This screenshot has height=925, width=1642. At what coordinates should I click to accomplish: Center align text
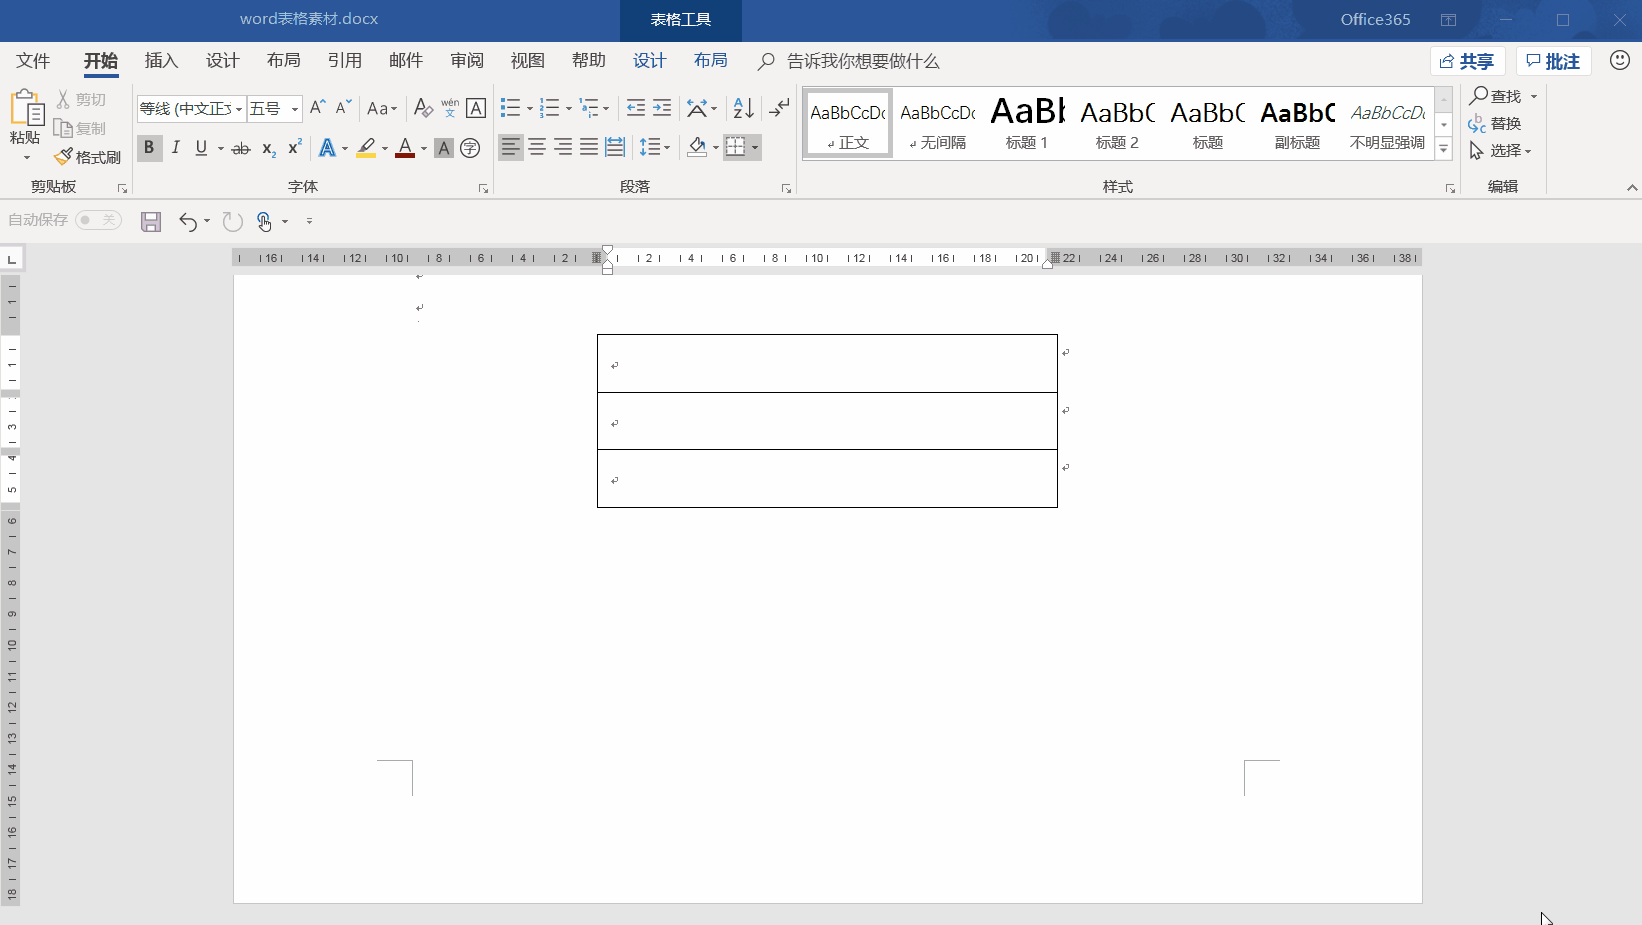(x=537, y=148)
